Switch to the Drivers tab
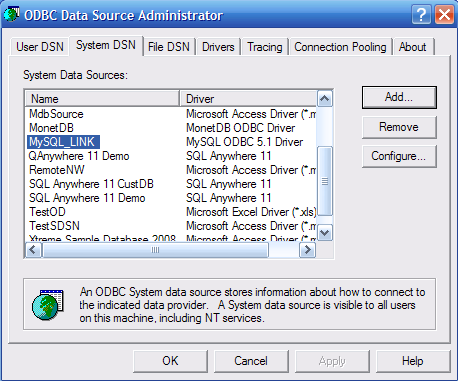The height and width of the screenshot is (381, 458). [218, 47]
